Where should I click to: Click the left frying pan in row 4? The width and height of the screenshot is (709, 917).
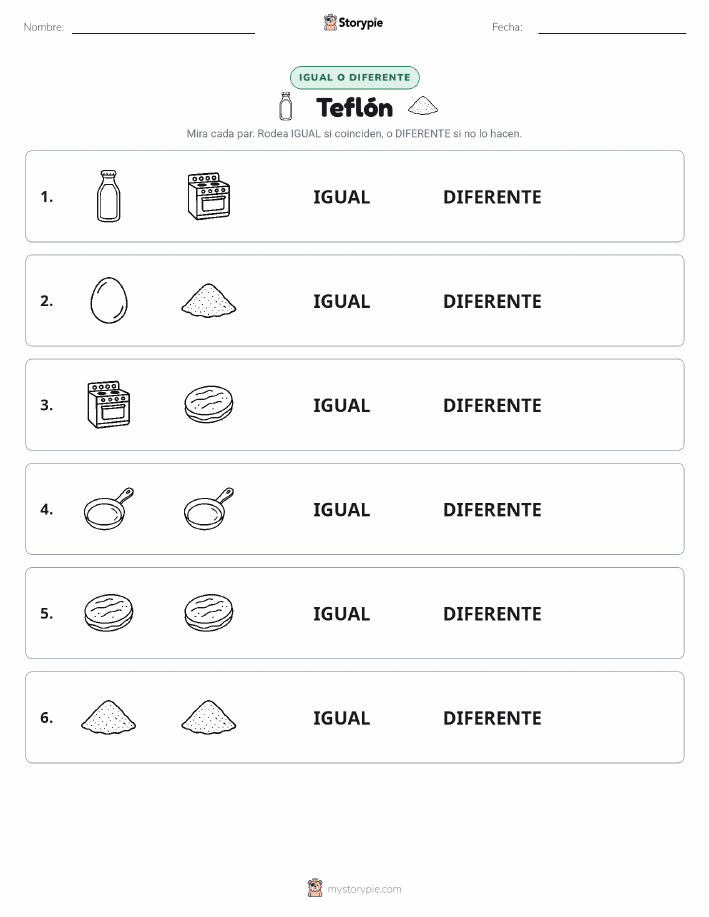[x=109, y=509]
